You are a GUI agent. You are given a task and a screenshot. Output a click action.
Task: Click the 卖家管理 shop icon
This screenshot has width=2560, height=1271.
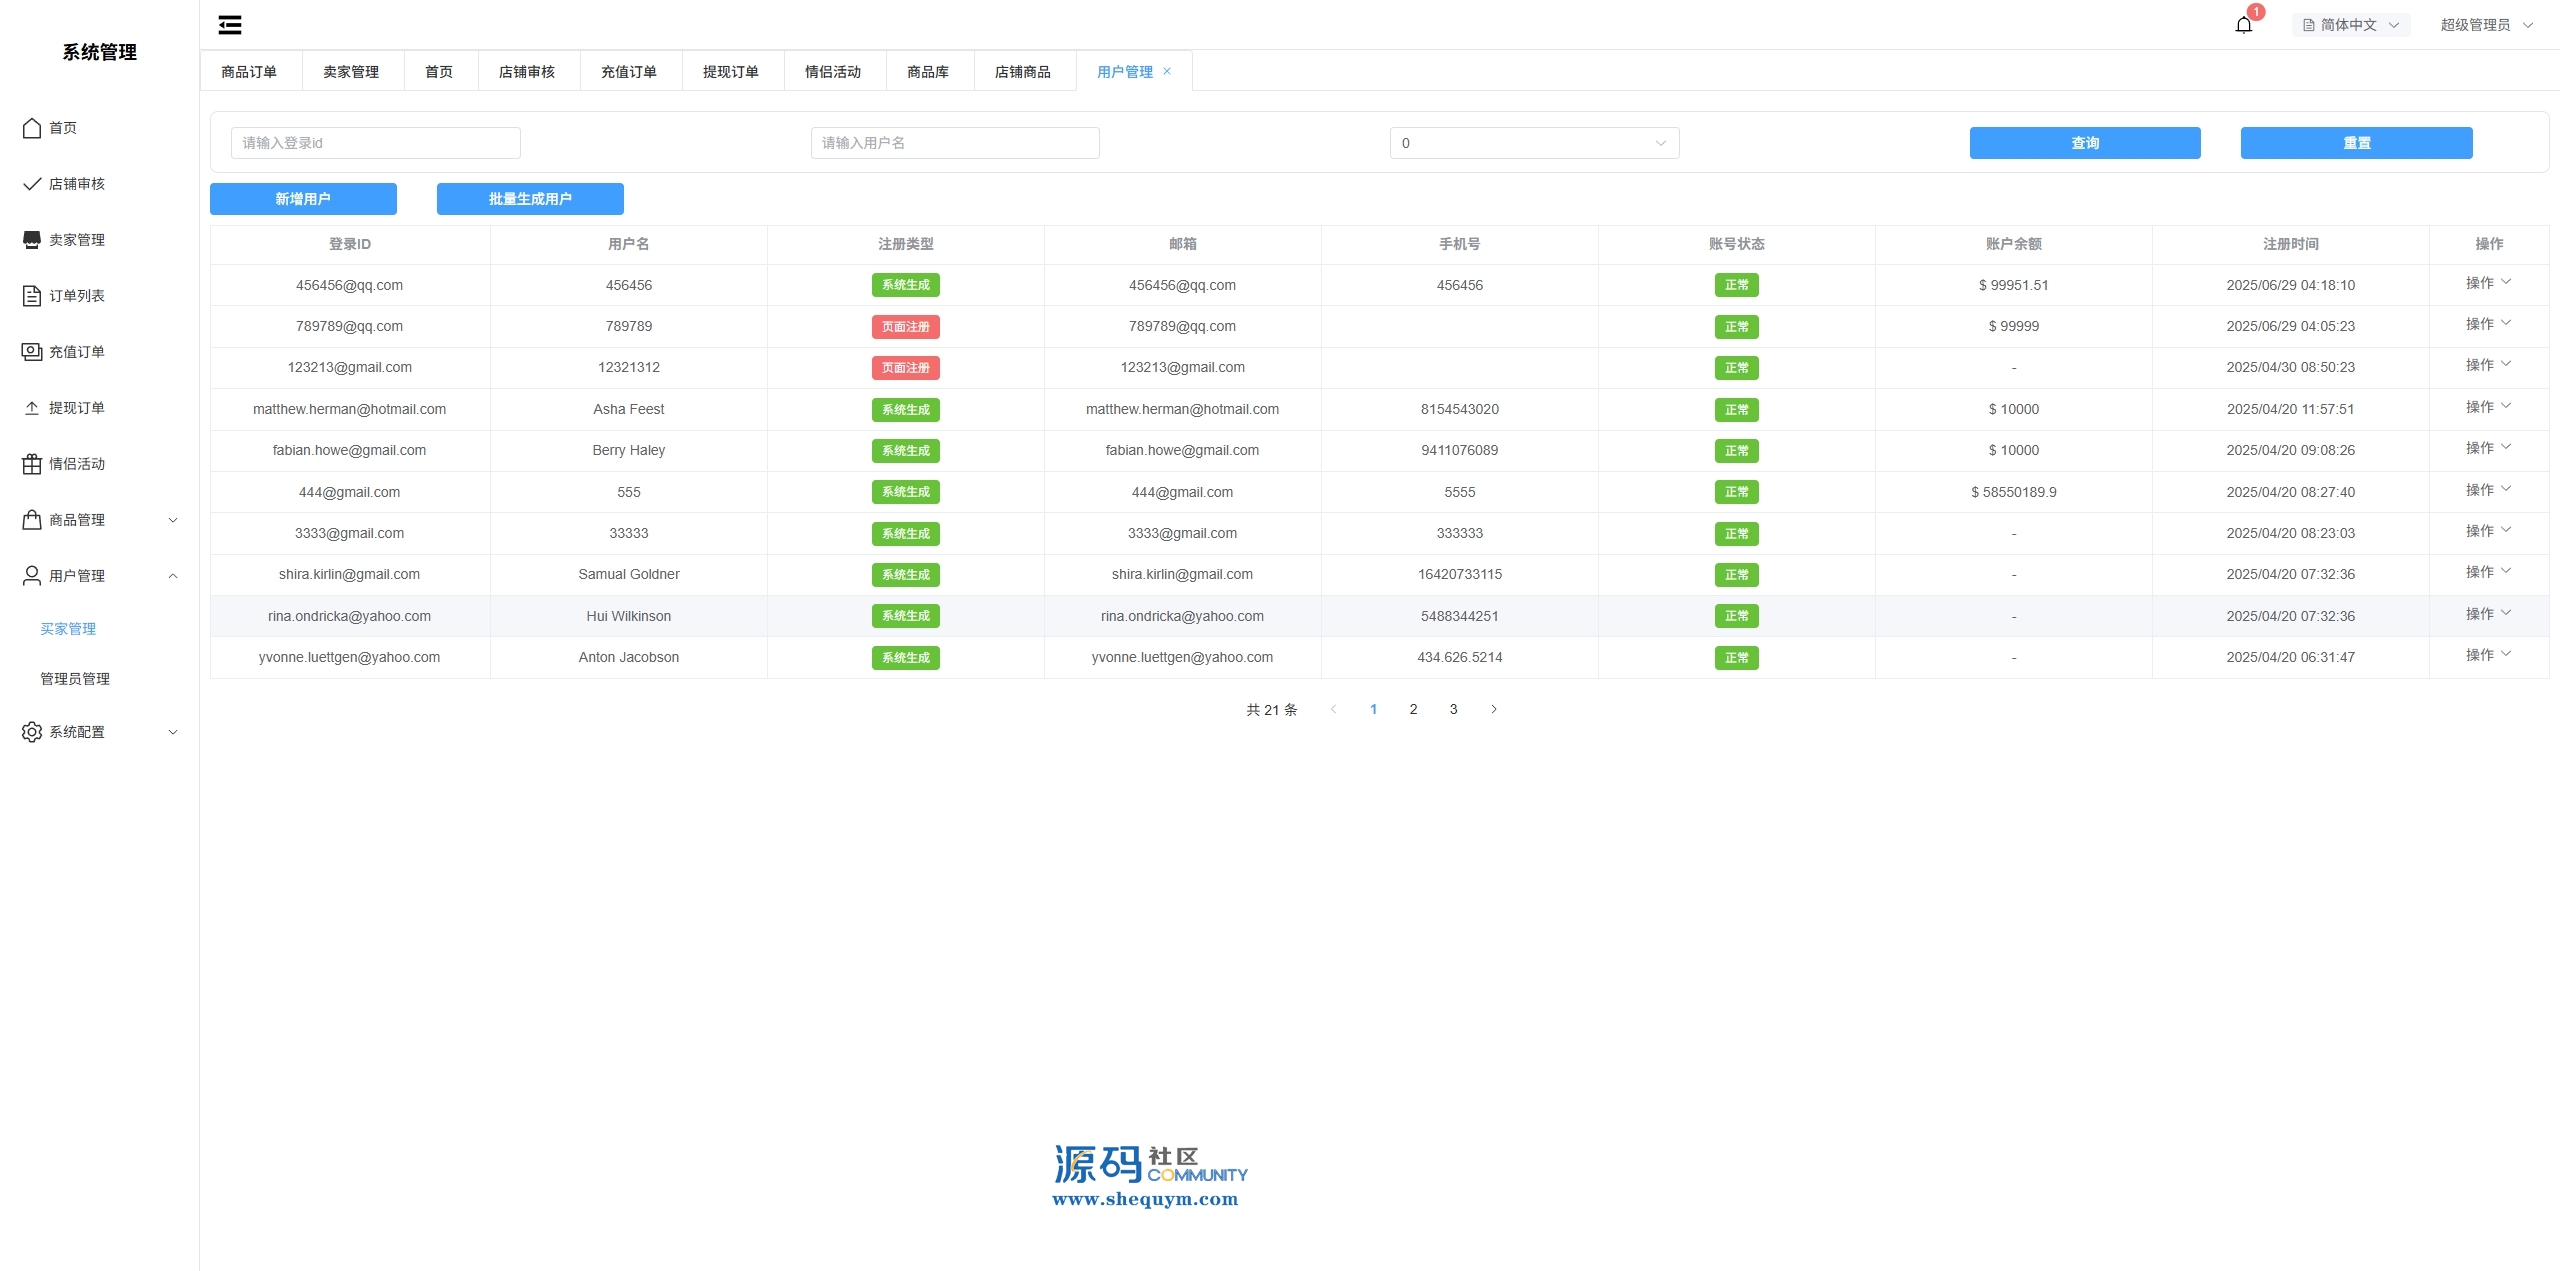click(32, 240)
